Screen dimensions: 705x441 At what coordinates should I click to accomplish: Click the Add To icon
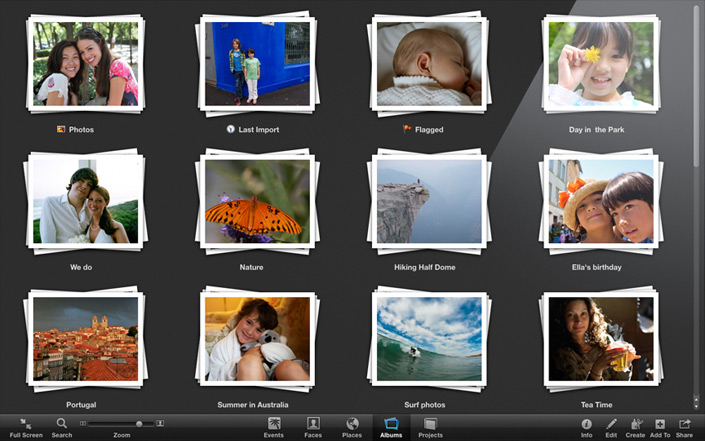click(660, 424)
